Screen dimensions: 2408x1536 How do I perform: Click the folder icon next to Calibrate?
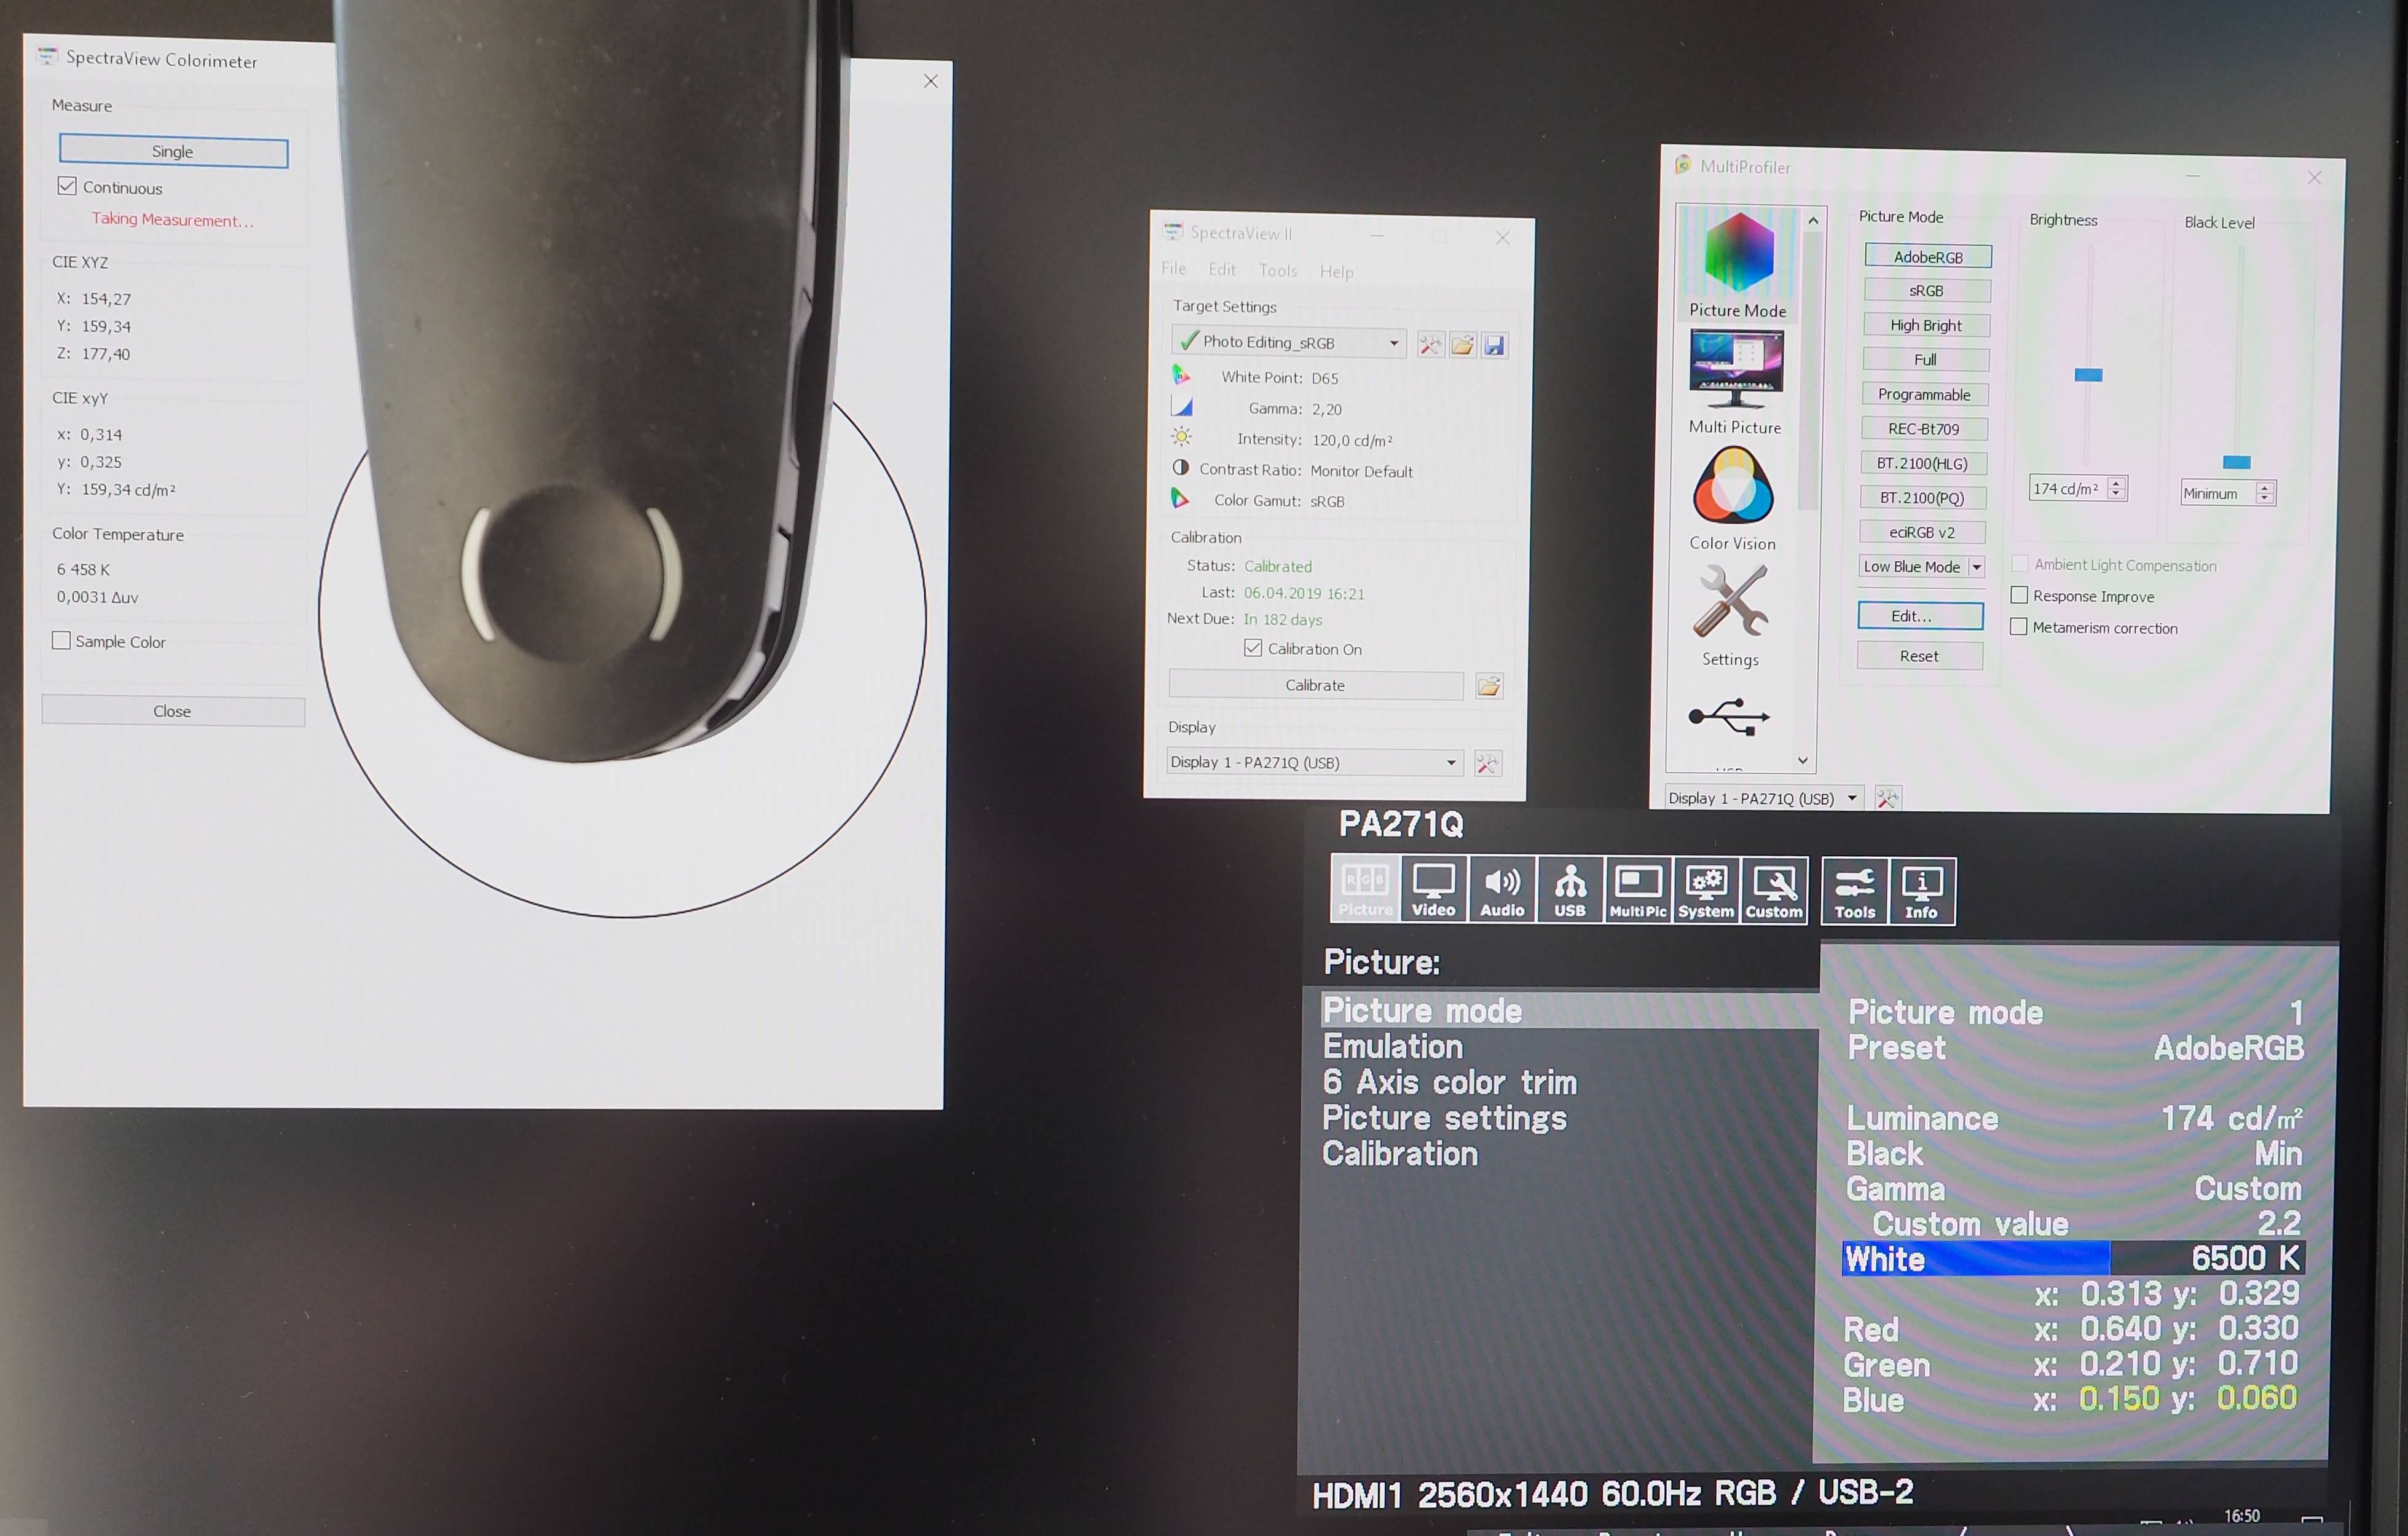point(1489,686)
